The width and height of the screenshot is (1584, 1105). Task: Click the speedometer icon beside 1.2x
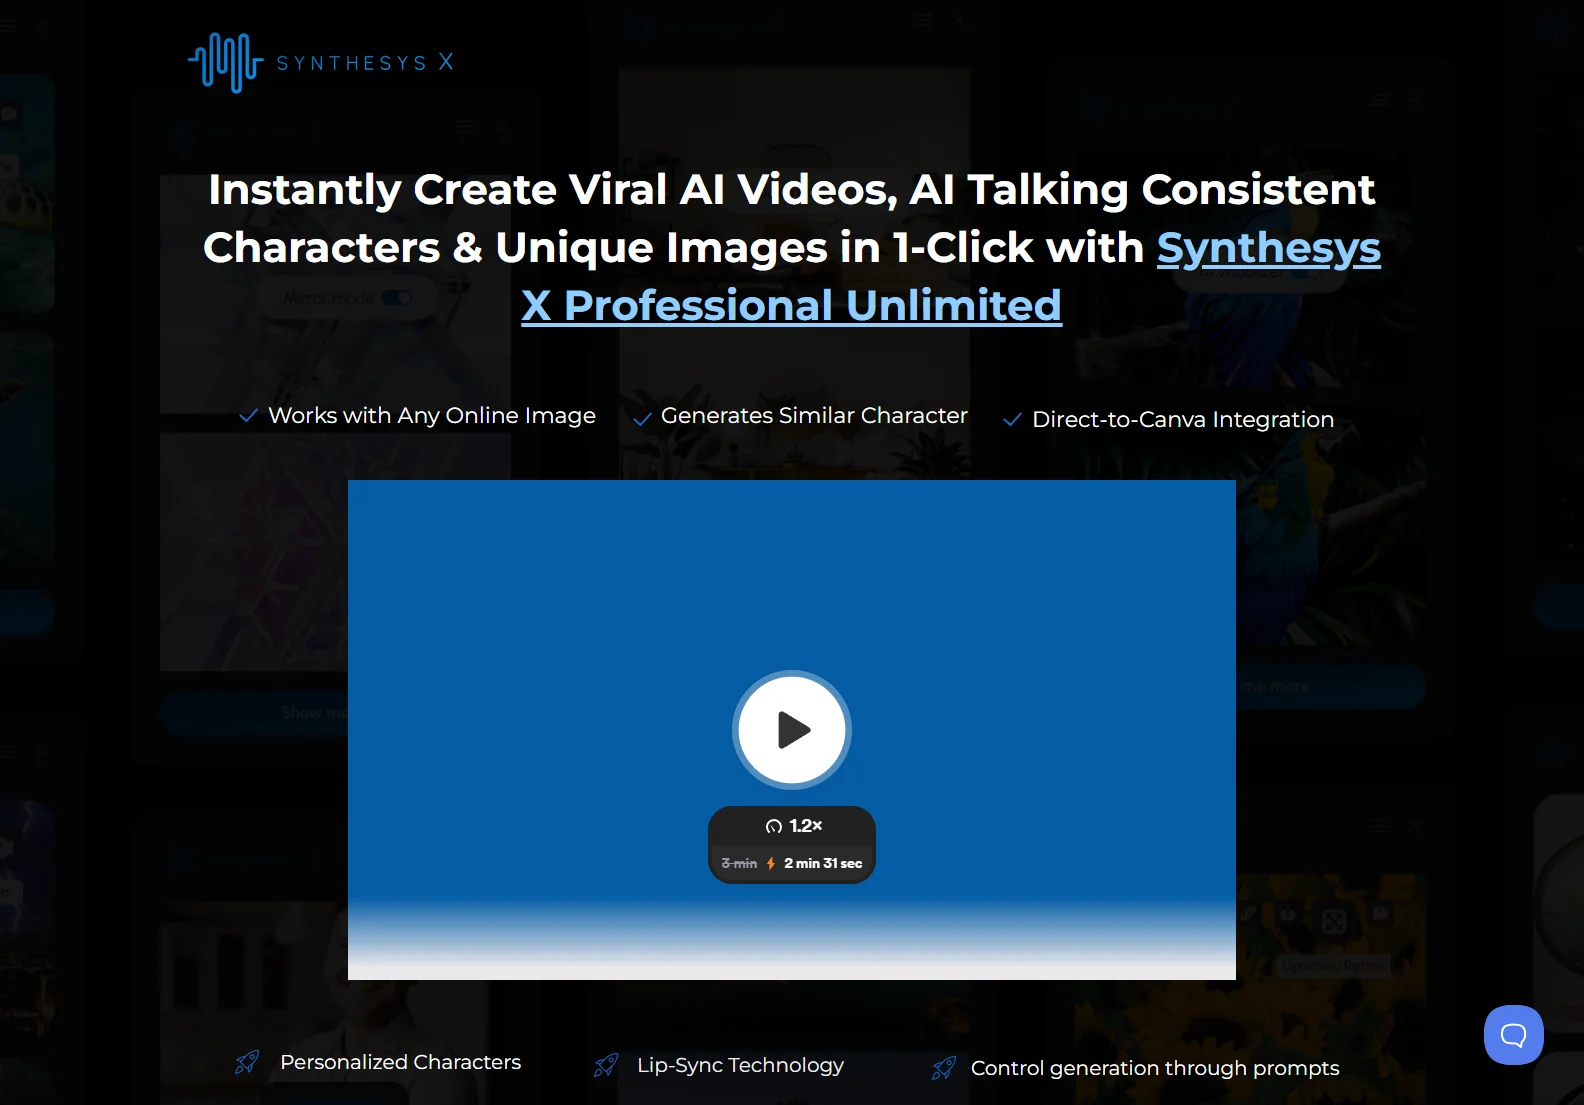coord(774,826)
